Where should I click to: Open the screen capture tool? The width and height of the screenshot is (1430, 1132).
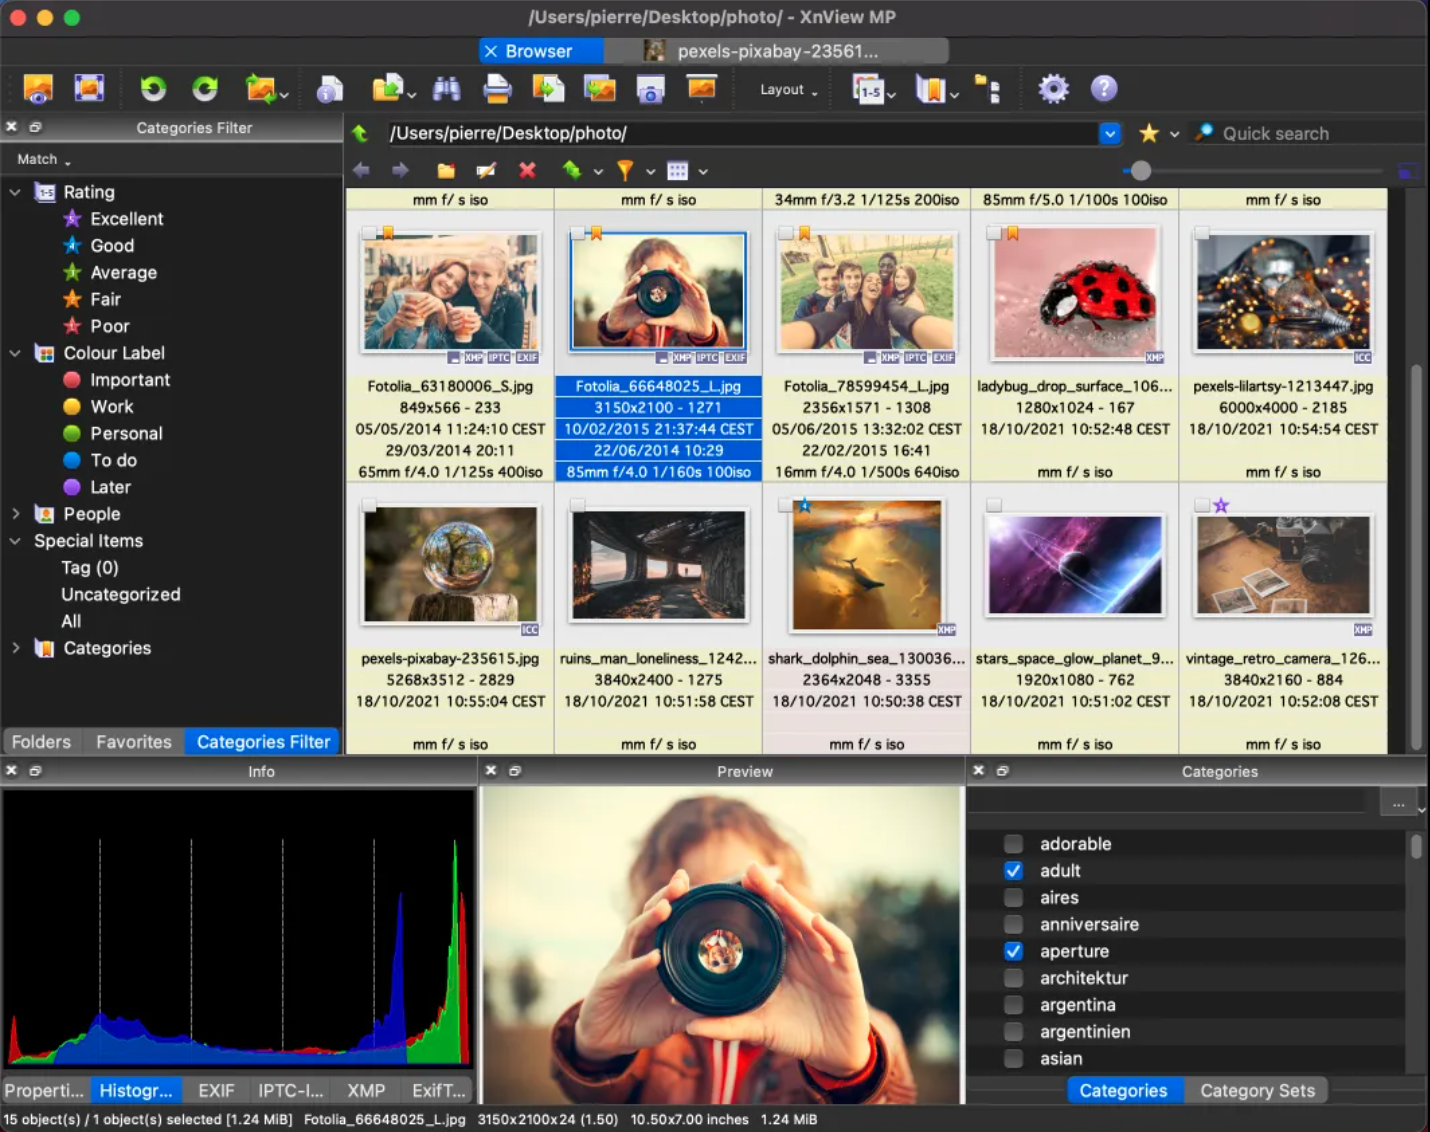point(650,88)
